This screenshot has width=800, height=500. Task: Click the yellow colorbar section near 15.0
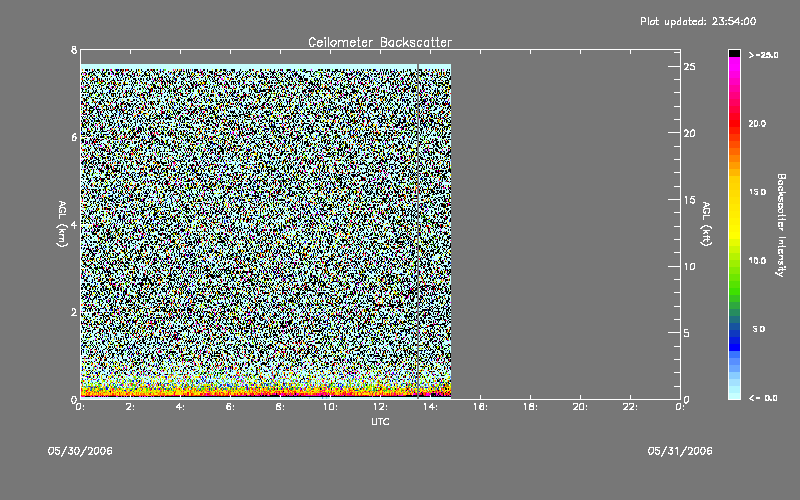pyautogui.click(x=734, y=202)
